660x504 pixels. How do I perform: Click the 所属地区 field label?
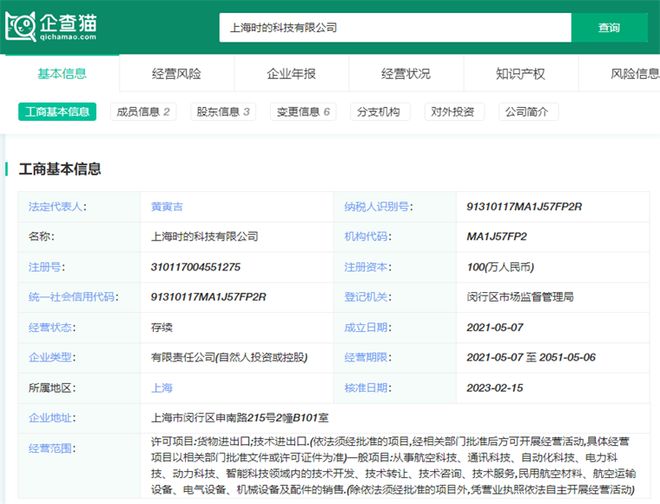click(x=52, y=388)
